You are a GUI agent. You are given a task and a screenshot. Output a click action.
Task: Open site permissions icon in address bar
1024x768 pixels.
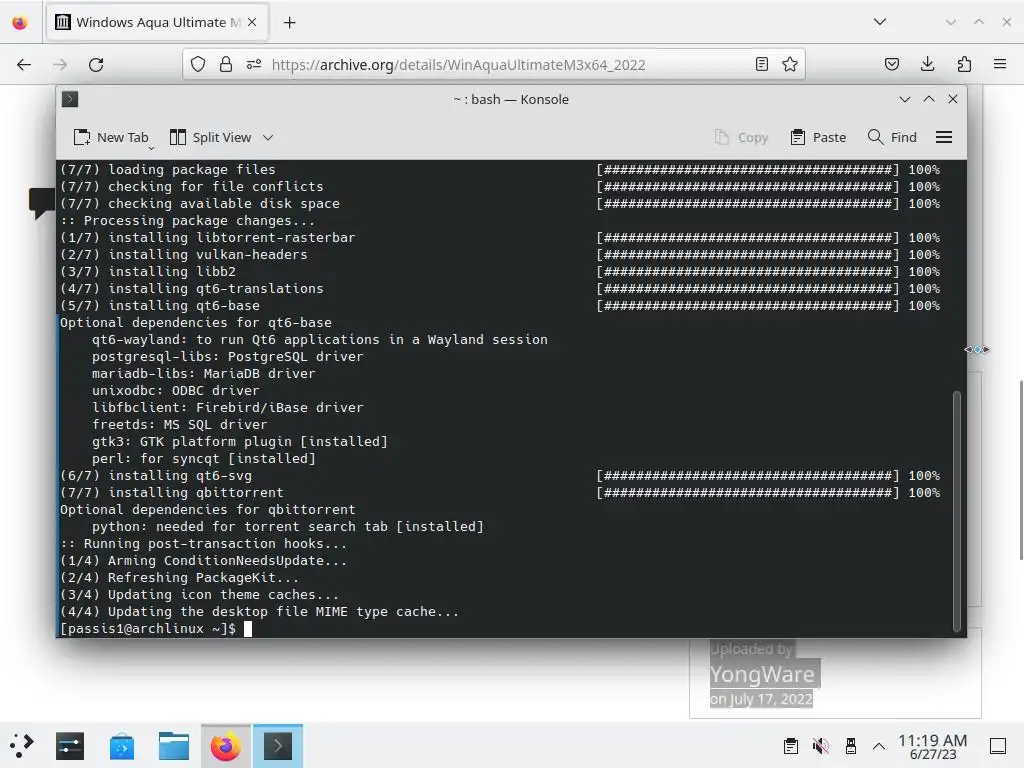click(254, 64)
